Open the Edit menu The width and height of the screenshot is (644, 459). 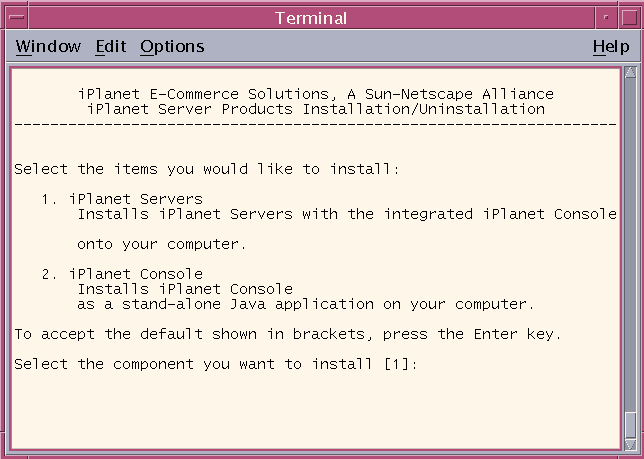click(111, 46)
